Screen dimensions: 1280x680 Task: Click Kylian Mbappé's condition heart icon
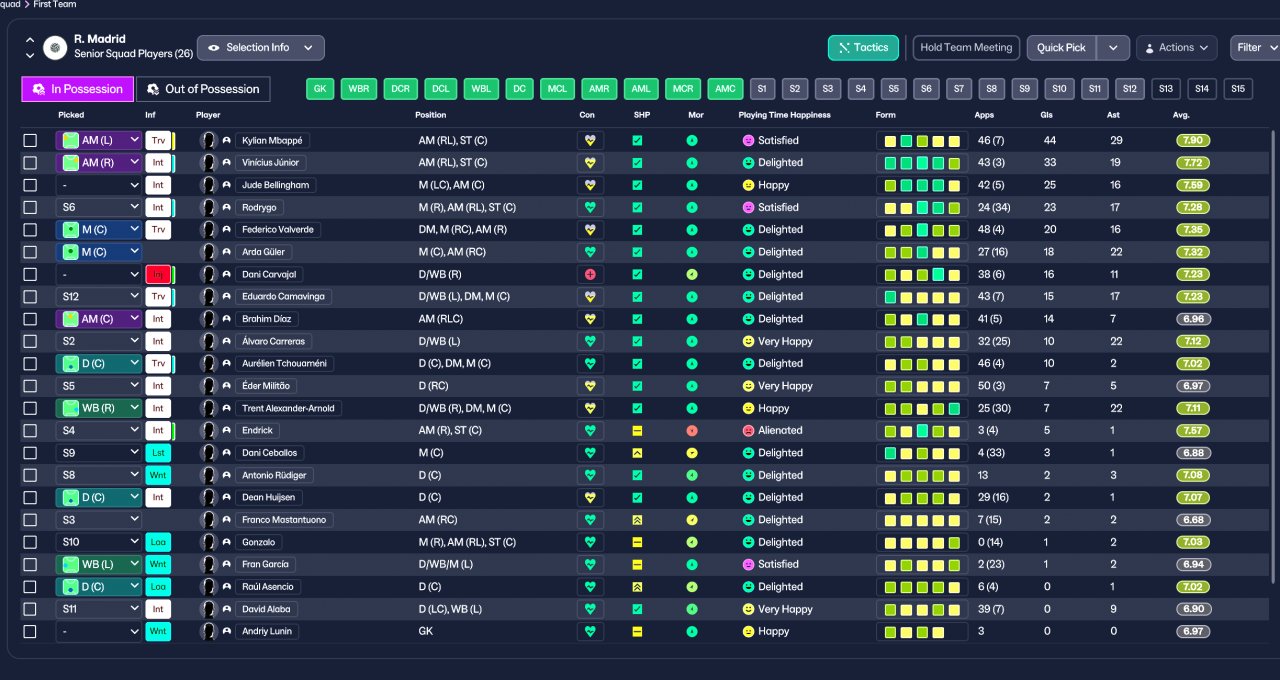(x=590, y=141)
